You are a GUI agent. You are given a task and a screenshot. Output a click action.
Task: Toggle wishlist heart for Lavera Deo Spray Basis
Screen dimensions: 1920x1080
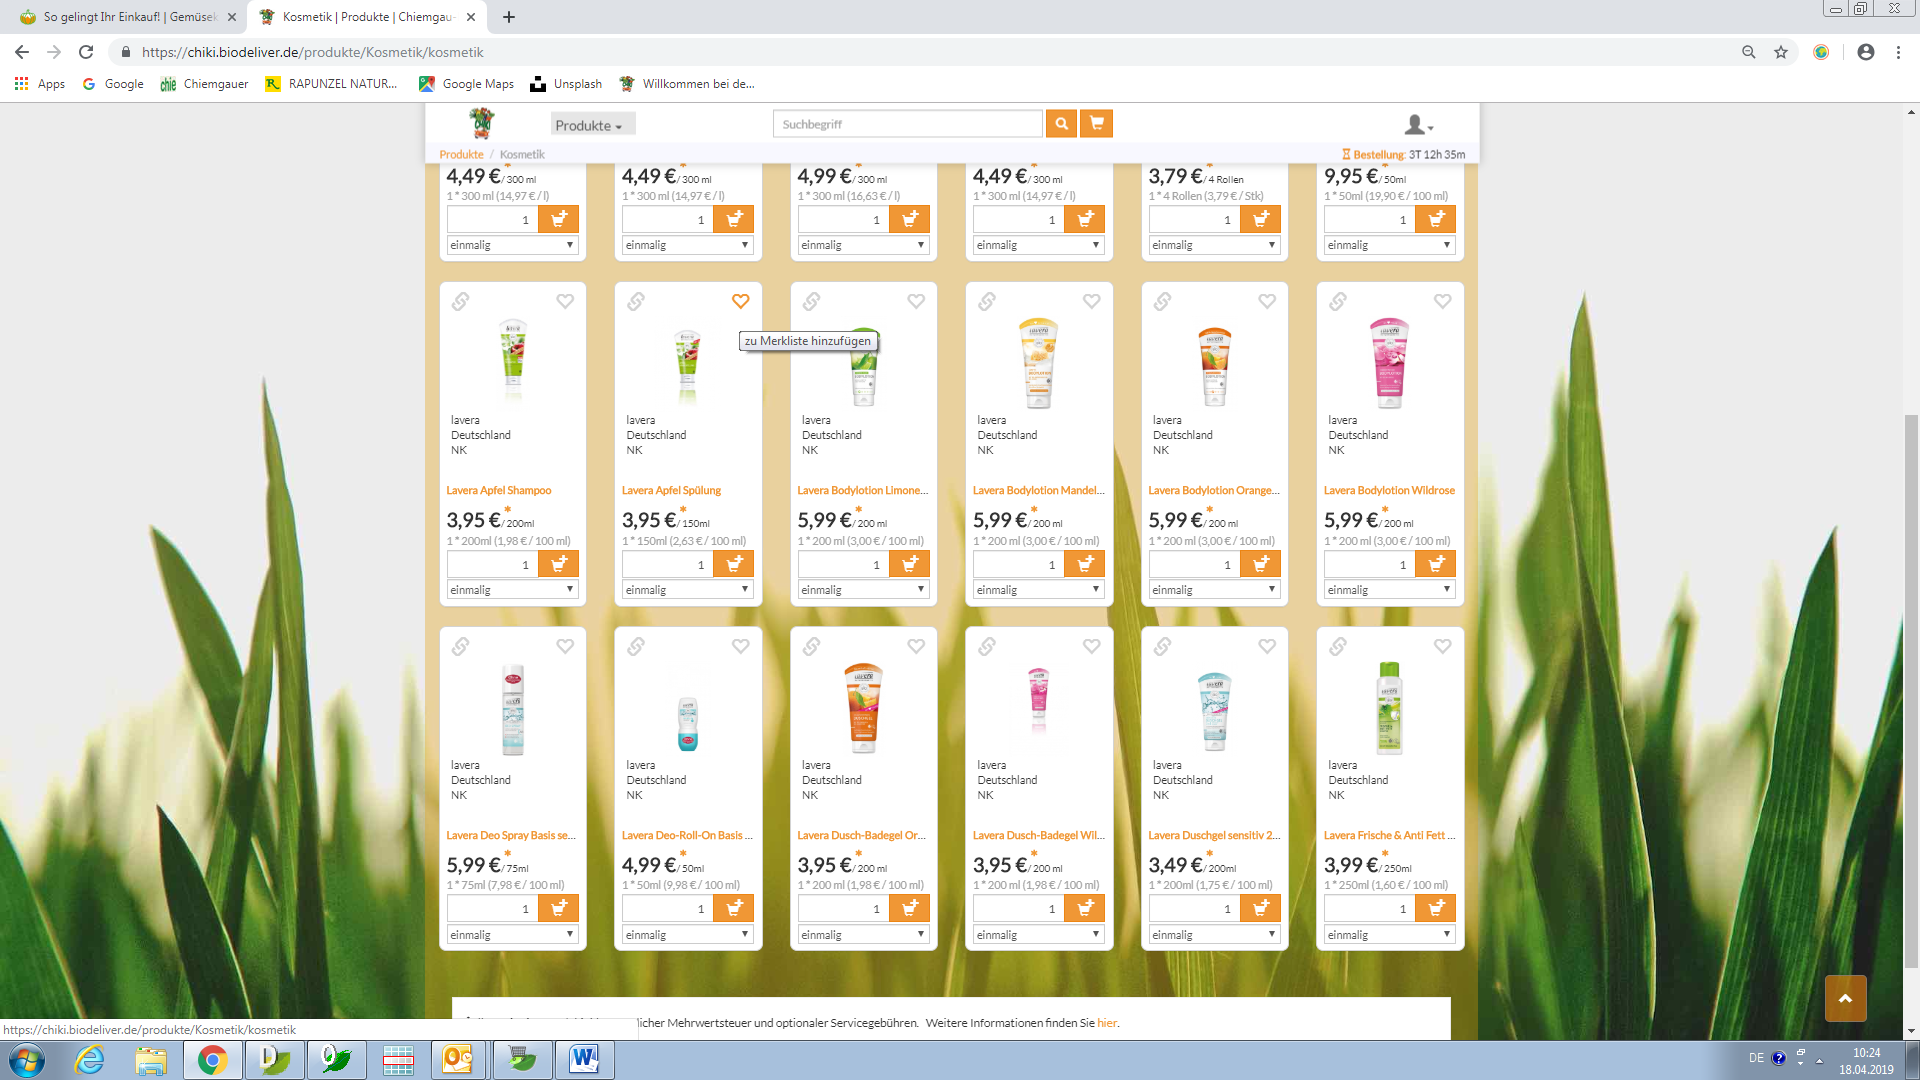click(x=565, y=646)
